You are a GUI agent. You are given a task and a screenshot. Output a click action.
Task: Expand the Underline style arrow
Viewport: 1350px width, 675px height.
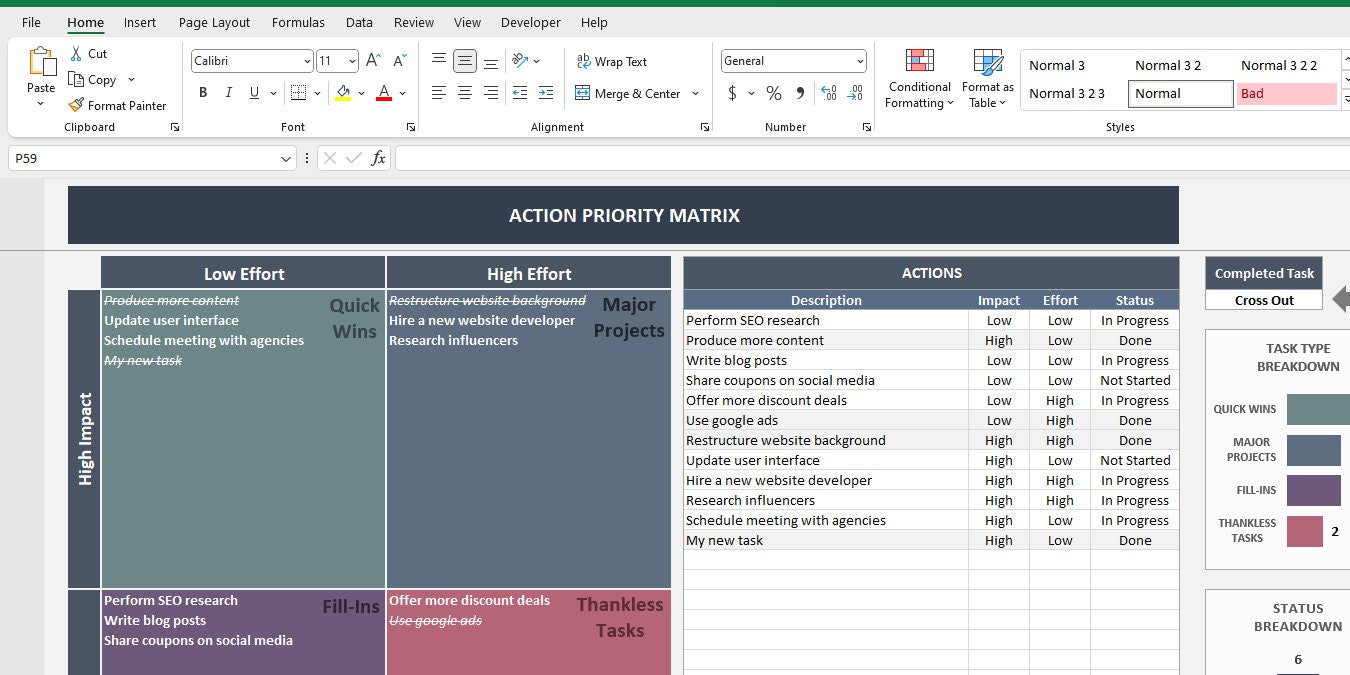click(x=273, y=93)
